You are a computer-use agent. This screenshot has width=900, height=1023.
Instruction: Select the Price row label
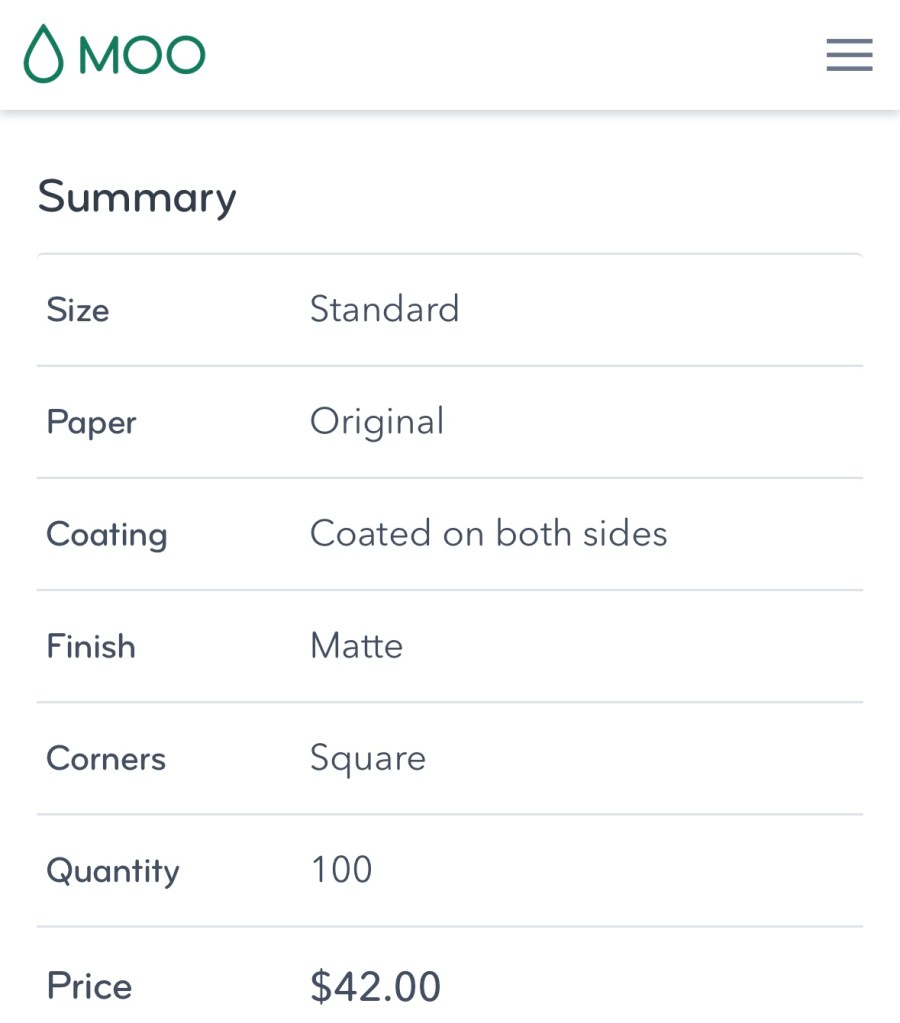[x=89, y=986]
